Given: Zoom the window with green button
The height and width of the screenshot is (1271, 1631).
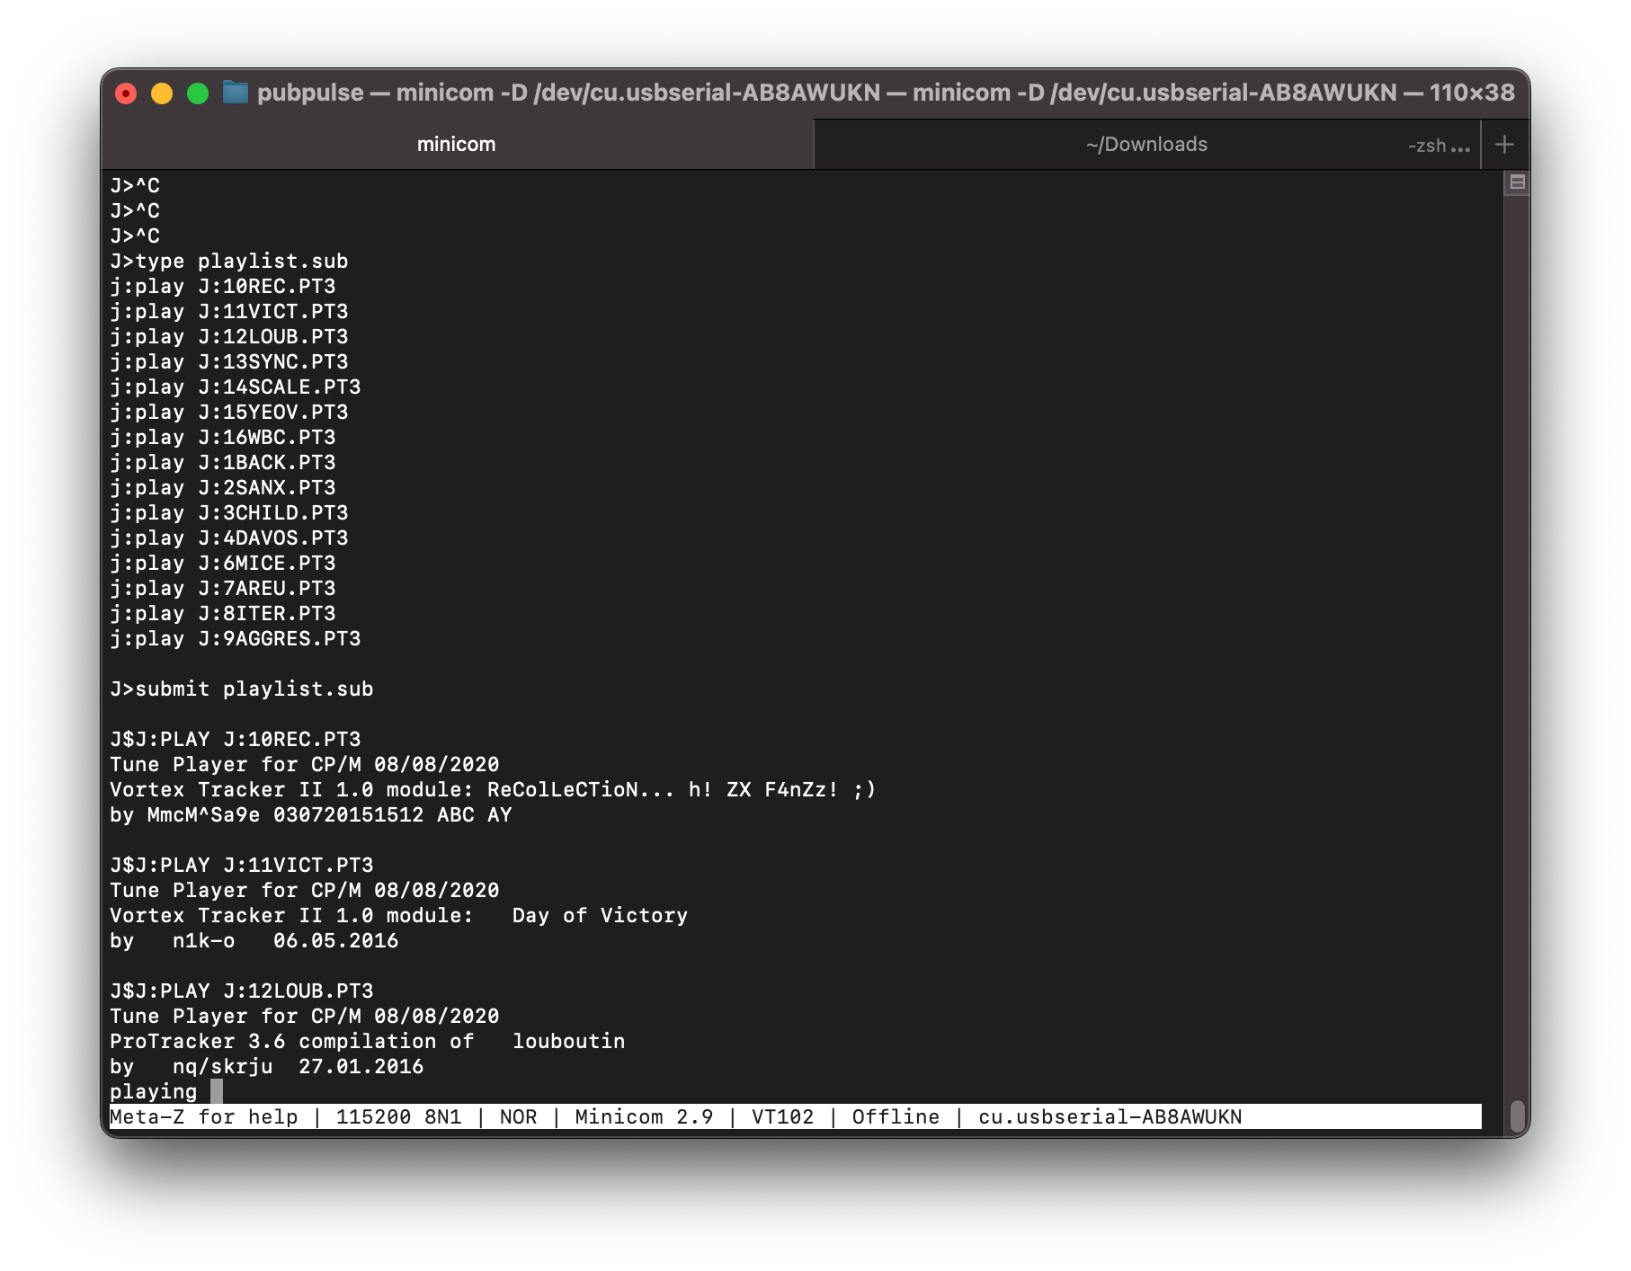Looking at the screenshot, I should pos(198,94).
